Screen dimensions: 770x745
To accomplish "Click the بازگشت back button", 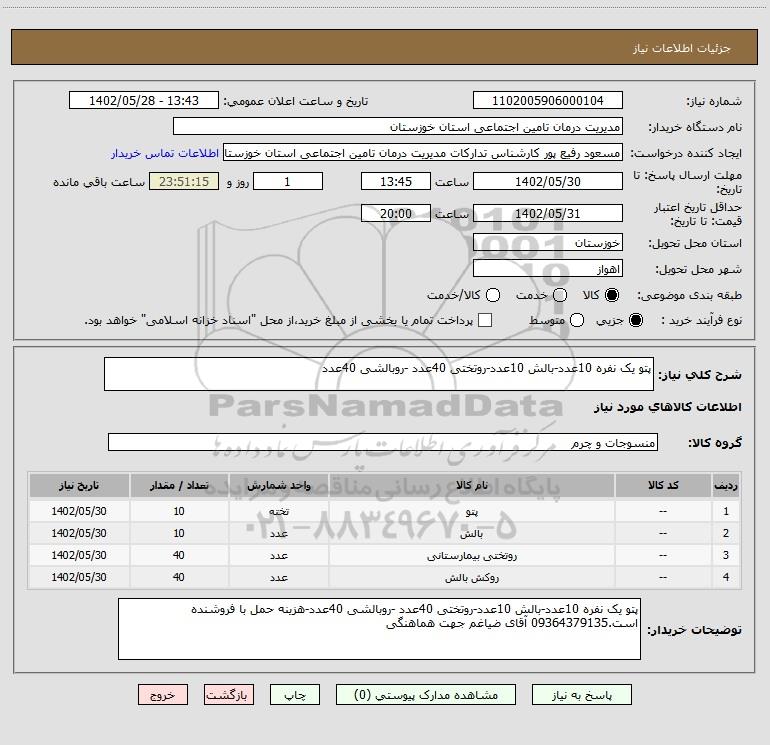I will pos(229,695).
